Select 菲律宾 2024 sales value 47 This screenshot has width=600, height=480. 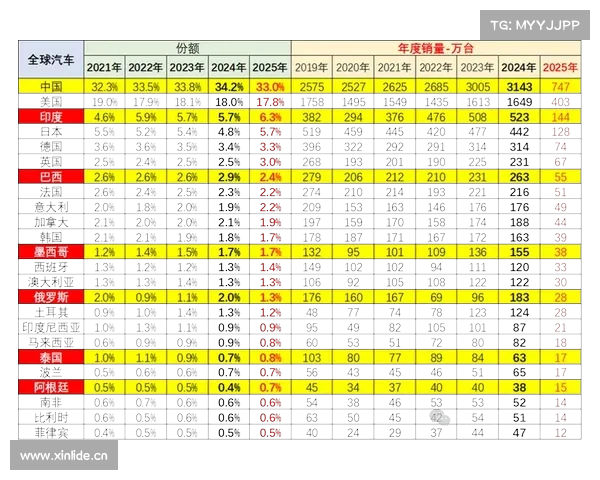tap(519, 433)
